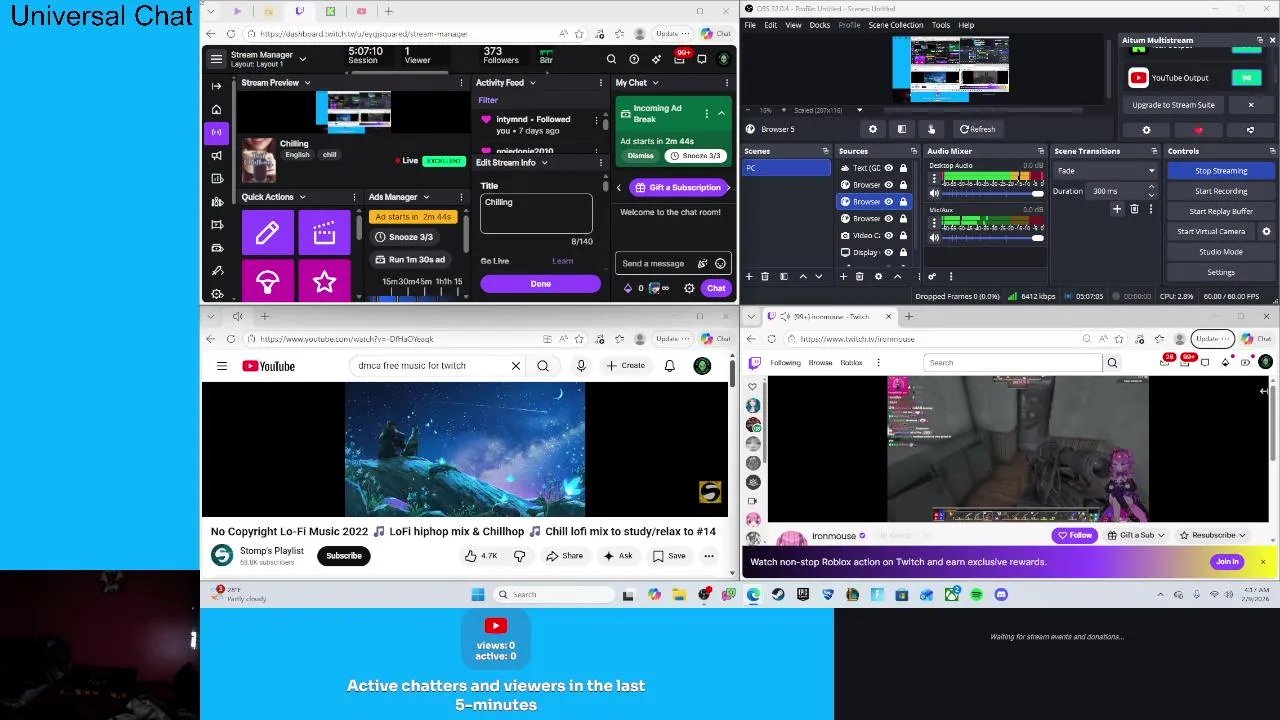Collapse the Incoming Ad Break card
The width and height of the screenshot is (1280, 720).
pos(721,113)
